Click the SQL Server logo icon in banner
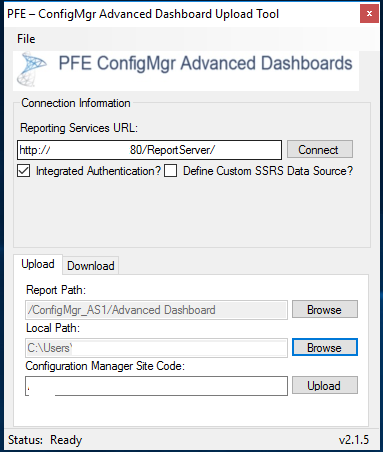 coord(32,69)
